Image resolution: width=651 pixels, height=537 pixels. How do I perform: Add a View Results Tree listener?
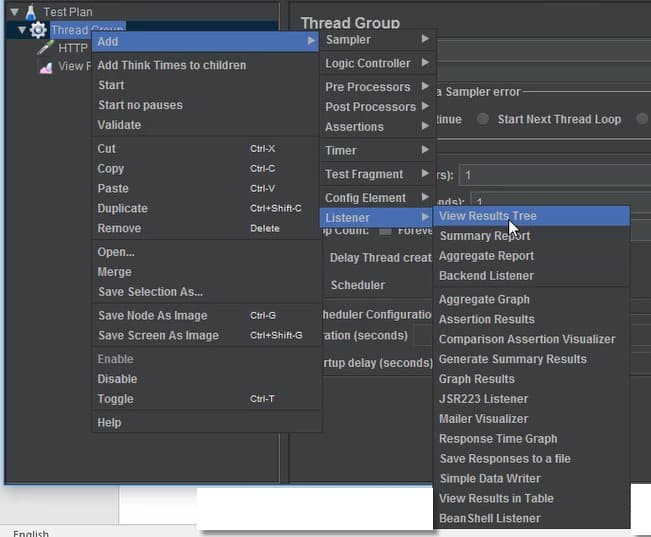(x=531, y=216)
